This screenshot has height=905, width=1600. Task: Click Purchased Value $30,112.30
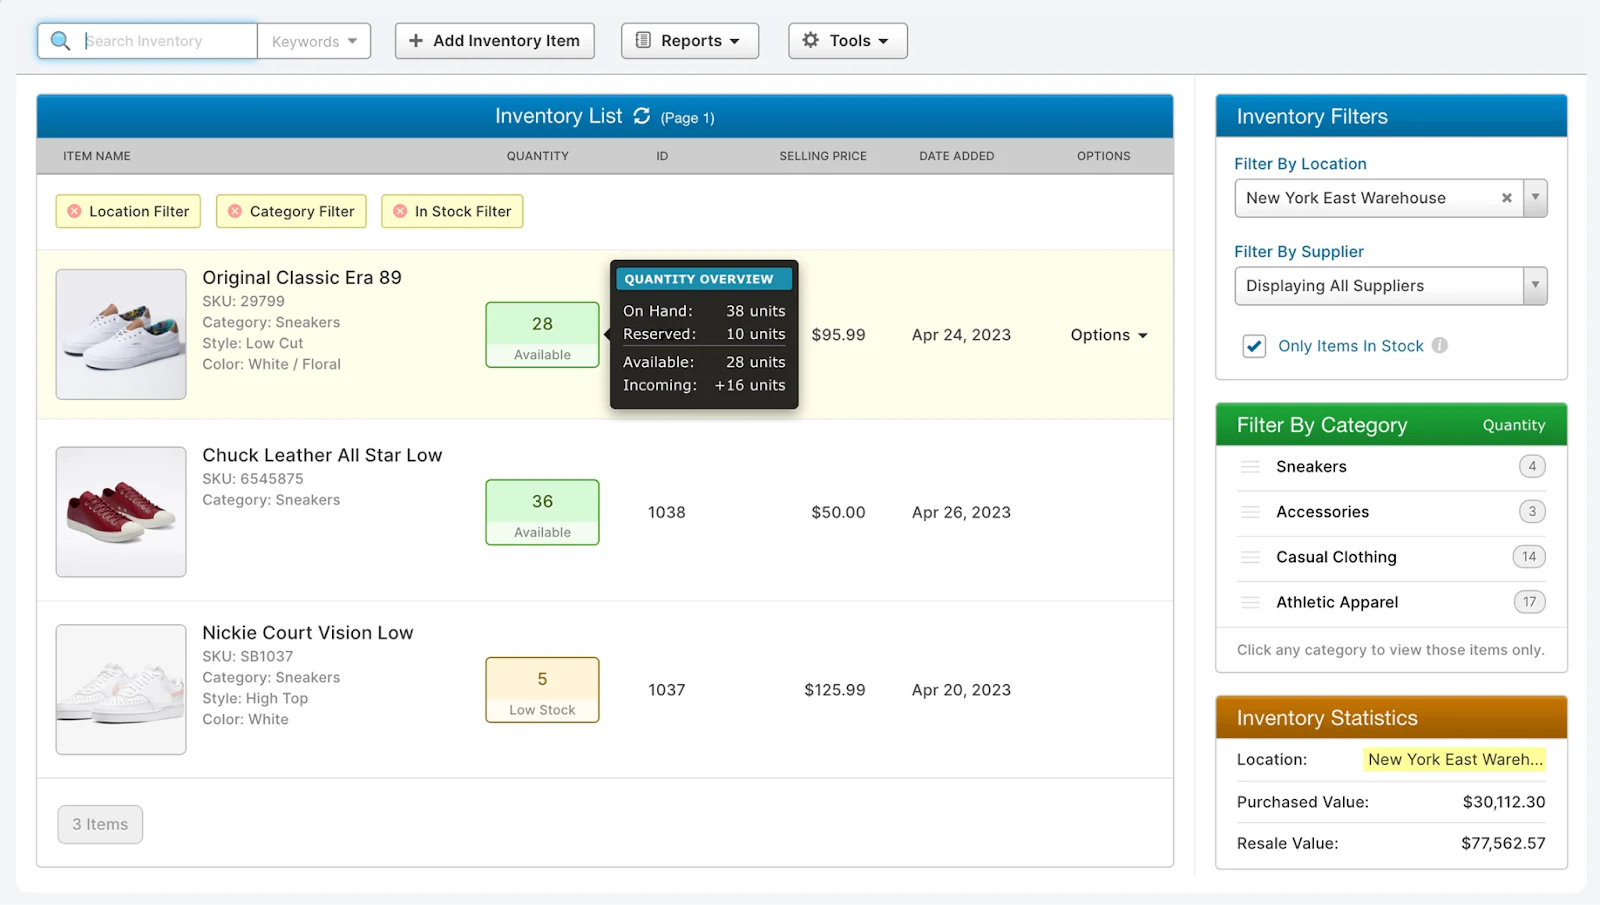point(1504,802)
